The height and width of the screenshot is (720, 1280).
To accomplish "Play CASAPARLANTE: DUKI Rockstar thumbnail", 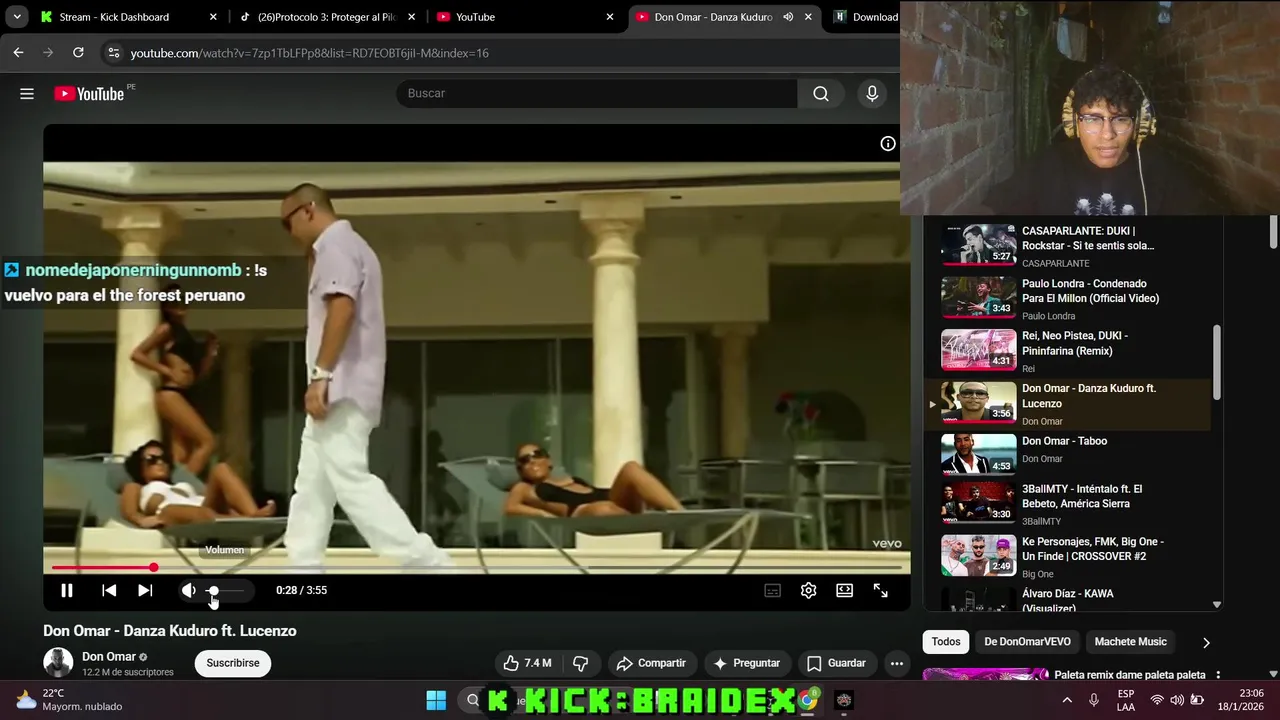I will tap(979, 244).
